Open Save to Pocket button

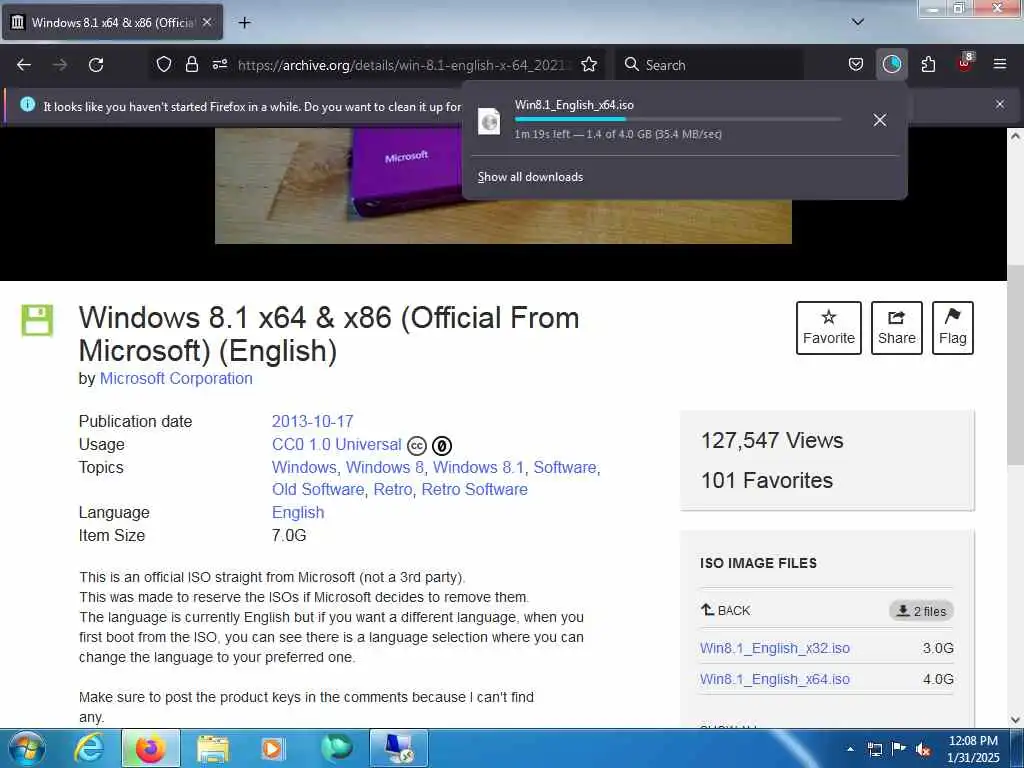(856, 65)
